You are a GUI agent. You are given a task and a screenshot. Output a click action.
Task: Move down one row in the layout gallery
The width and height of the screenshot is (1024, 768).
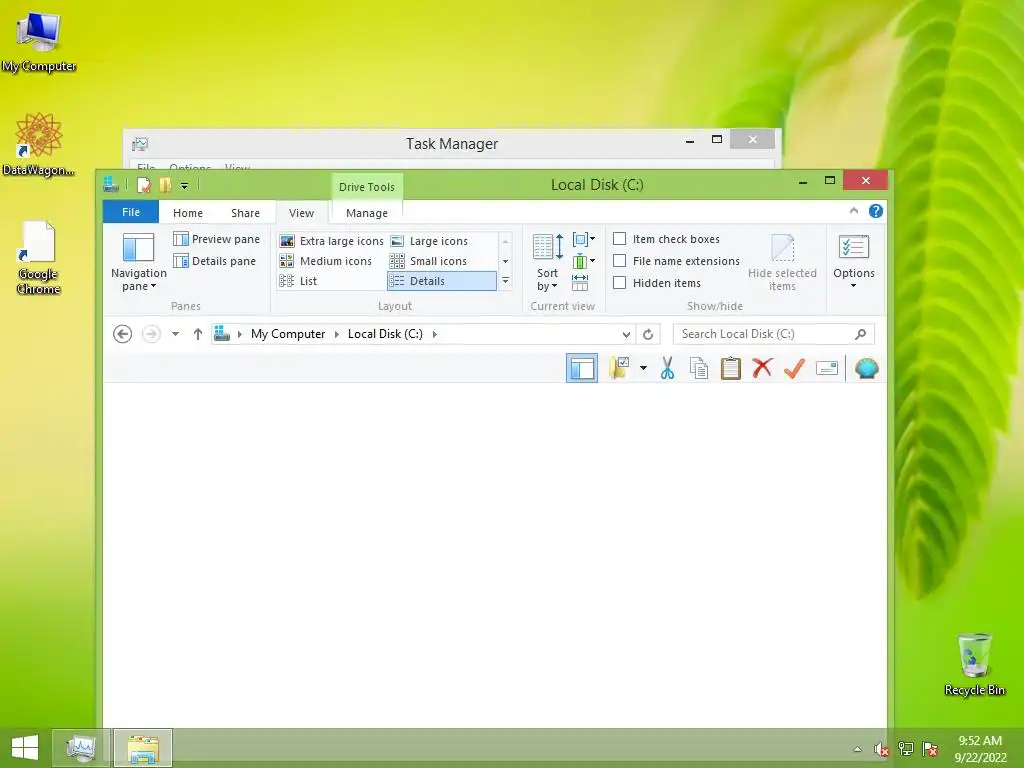505,261
